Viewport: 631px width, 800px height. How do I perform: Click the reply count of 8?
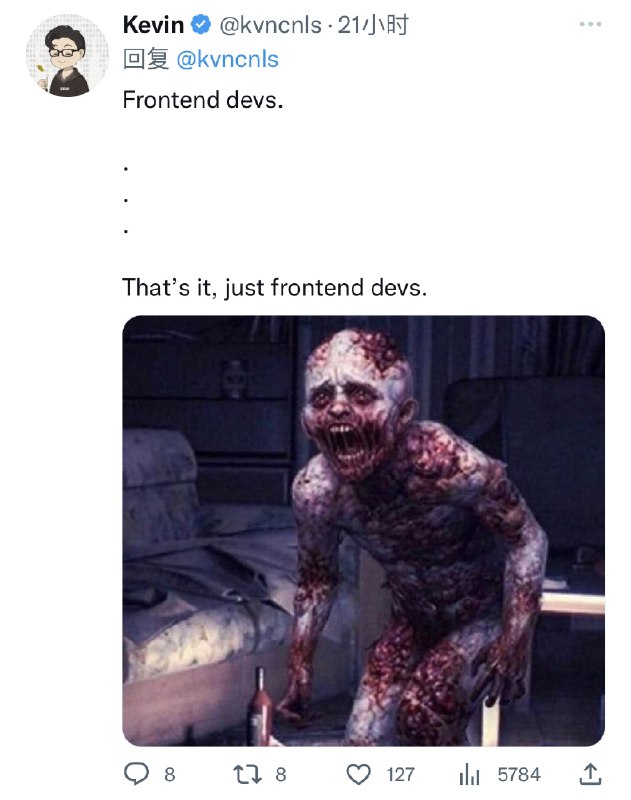[169, 774]
